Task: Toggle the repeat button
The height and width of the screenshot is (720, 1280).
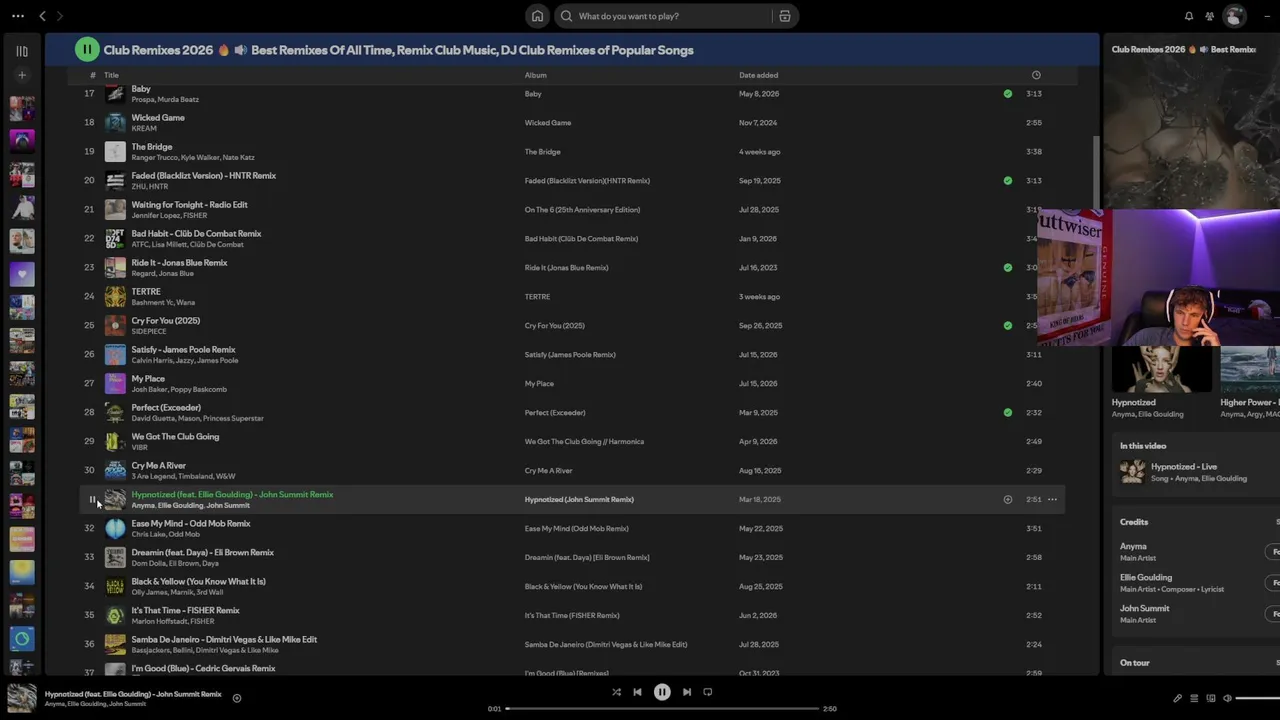Action: [708, 692]
